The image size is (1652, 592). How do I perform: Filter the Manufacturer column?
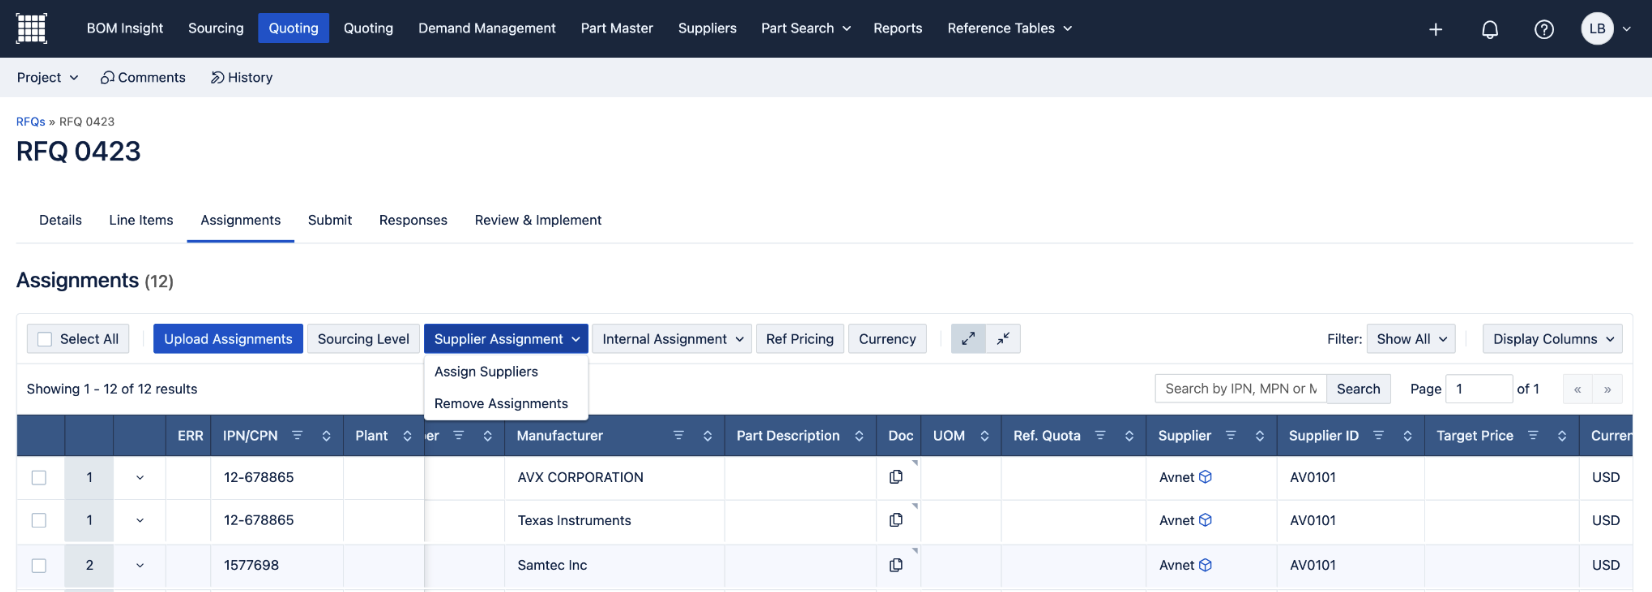(x=678, y=436)
